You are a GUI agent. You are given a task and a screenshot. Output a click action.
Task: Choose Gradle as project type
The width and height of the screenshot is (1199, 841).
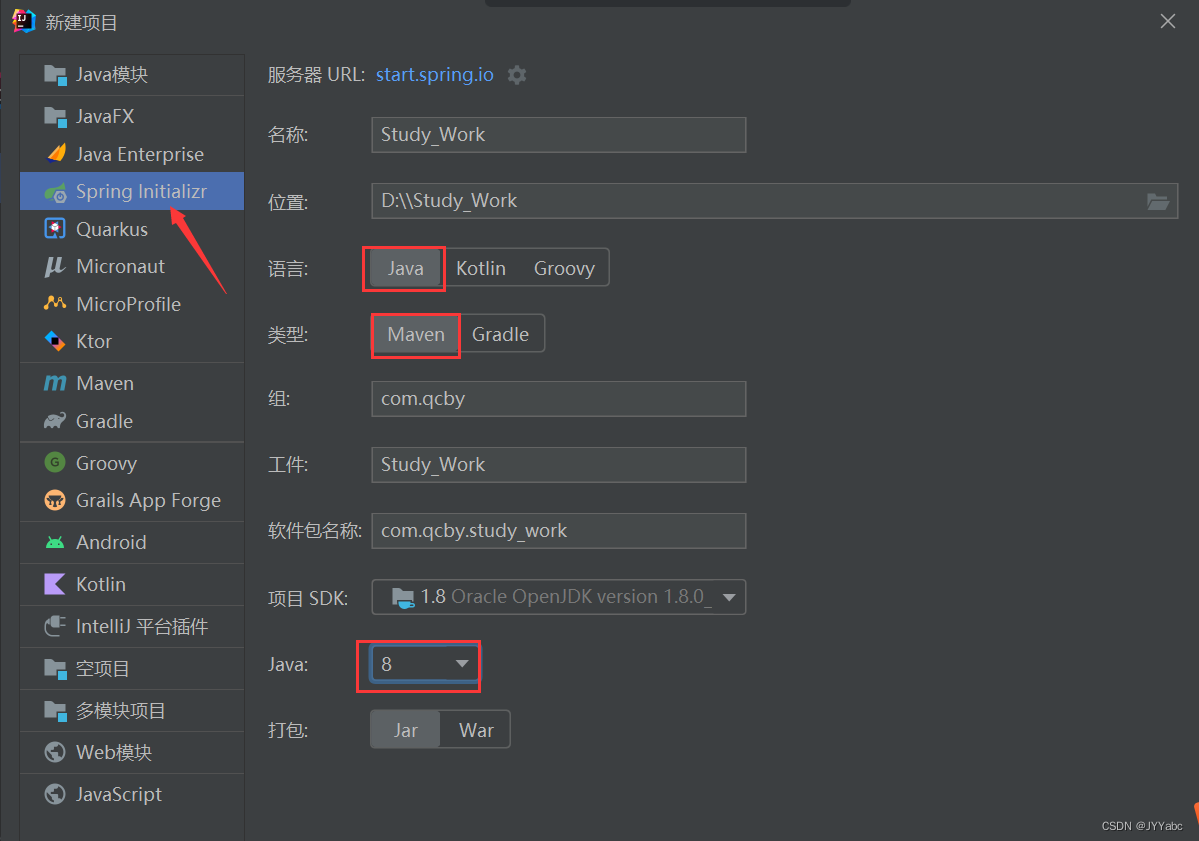pyautogui.click(x=501, y=334)
